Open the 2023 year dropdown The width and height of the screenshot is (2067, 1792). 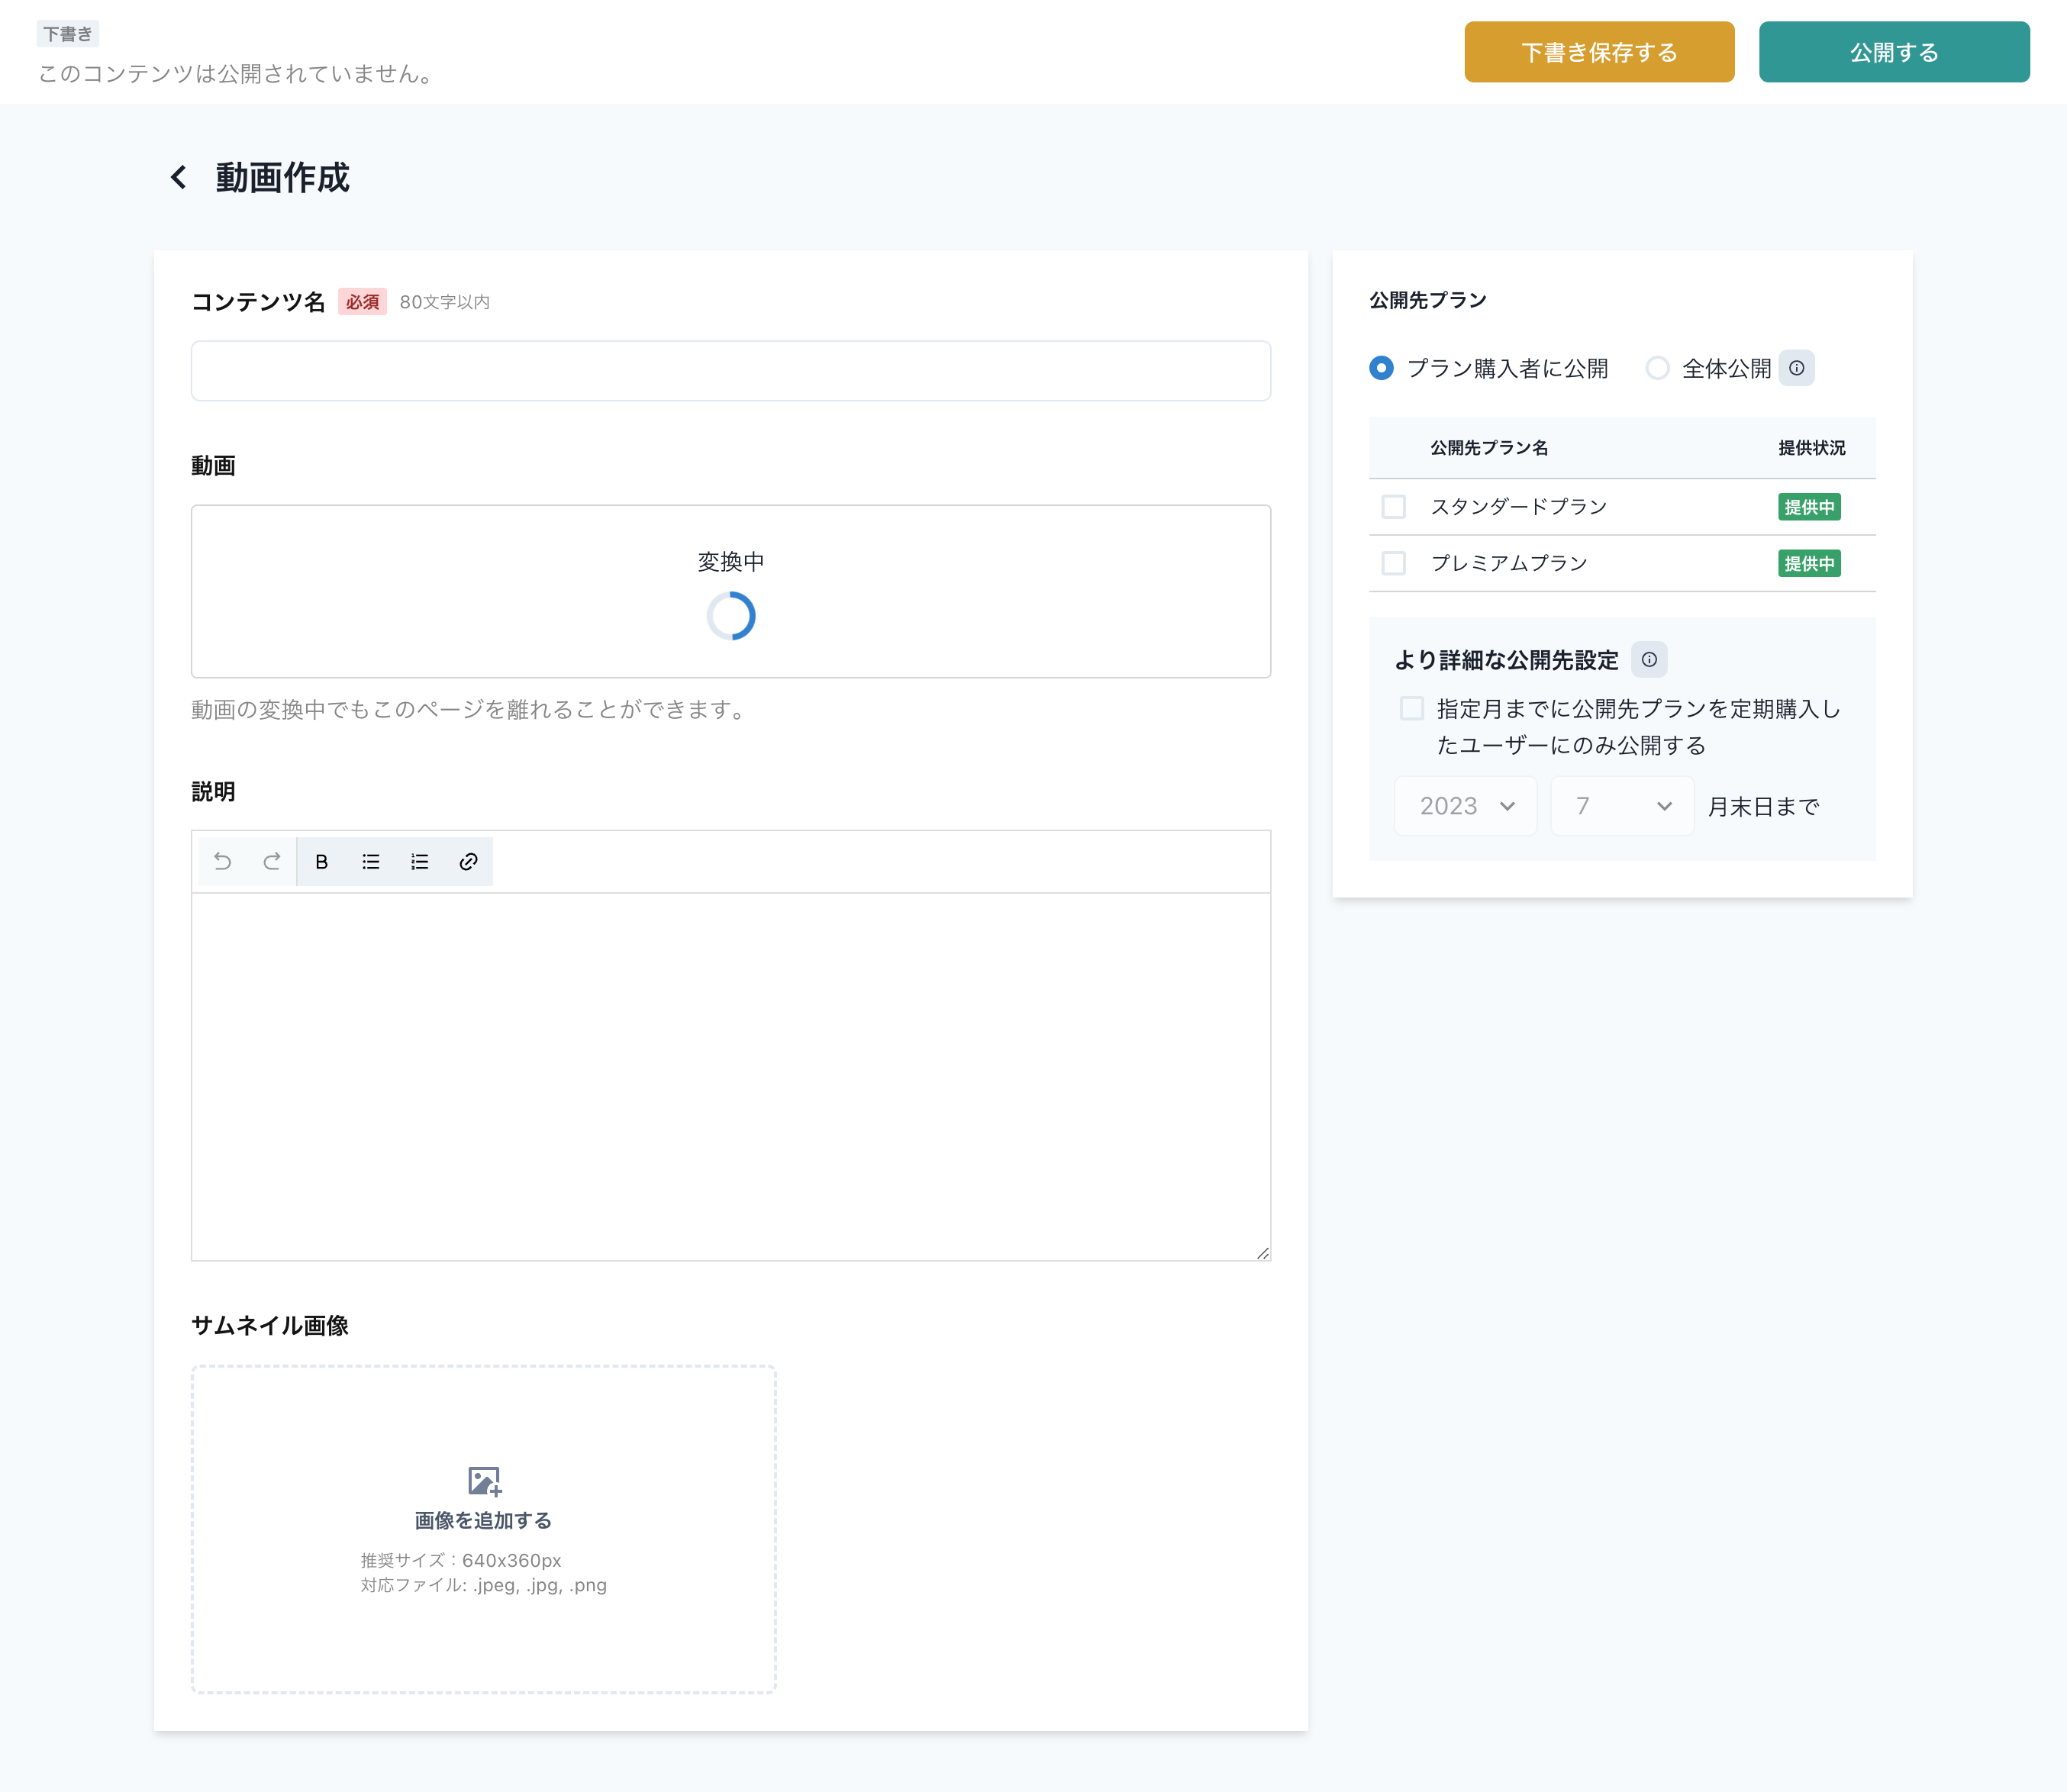(x=1466, y=806)
